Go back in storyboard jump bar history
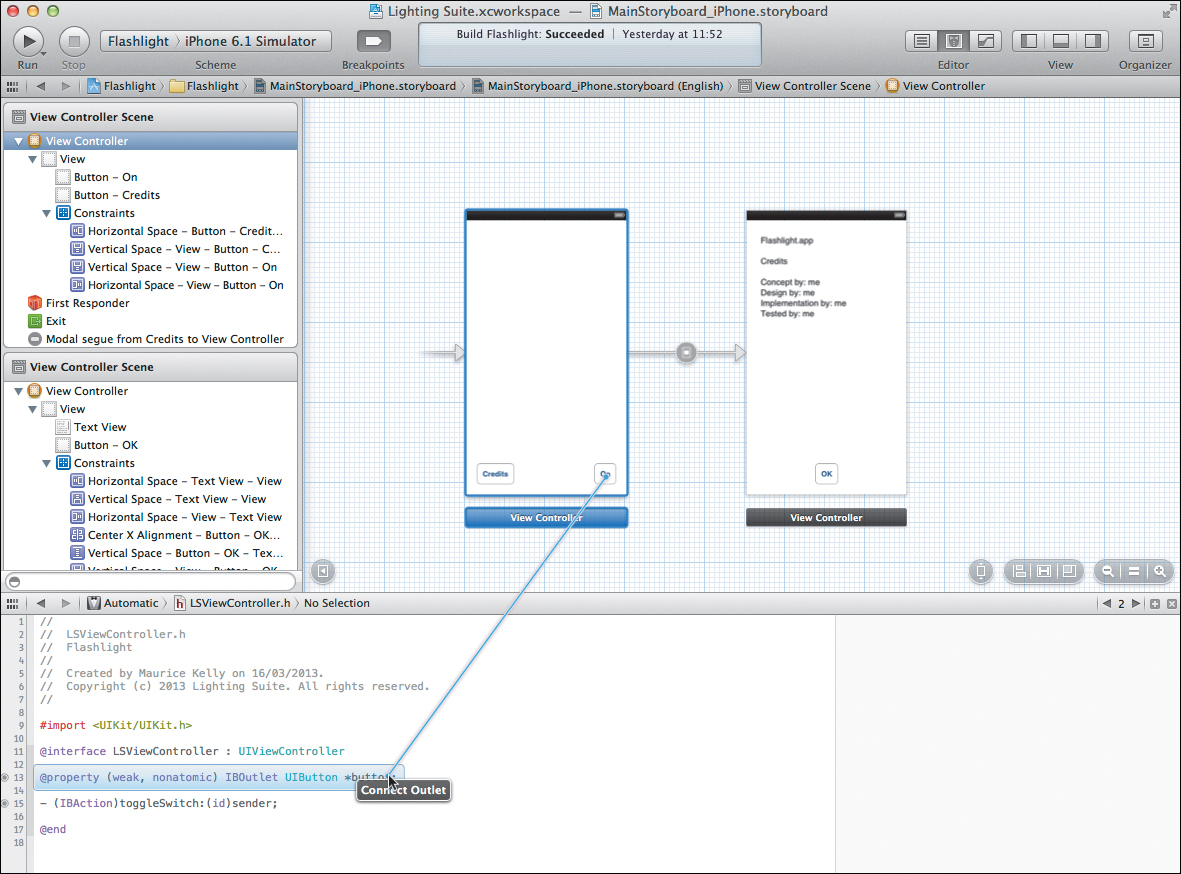Screen dimensions: 1181x874 tap(41, 86)
